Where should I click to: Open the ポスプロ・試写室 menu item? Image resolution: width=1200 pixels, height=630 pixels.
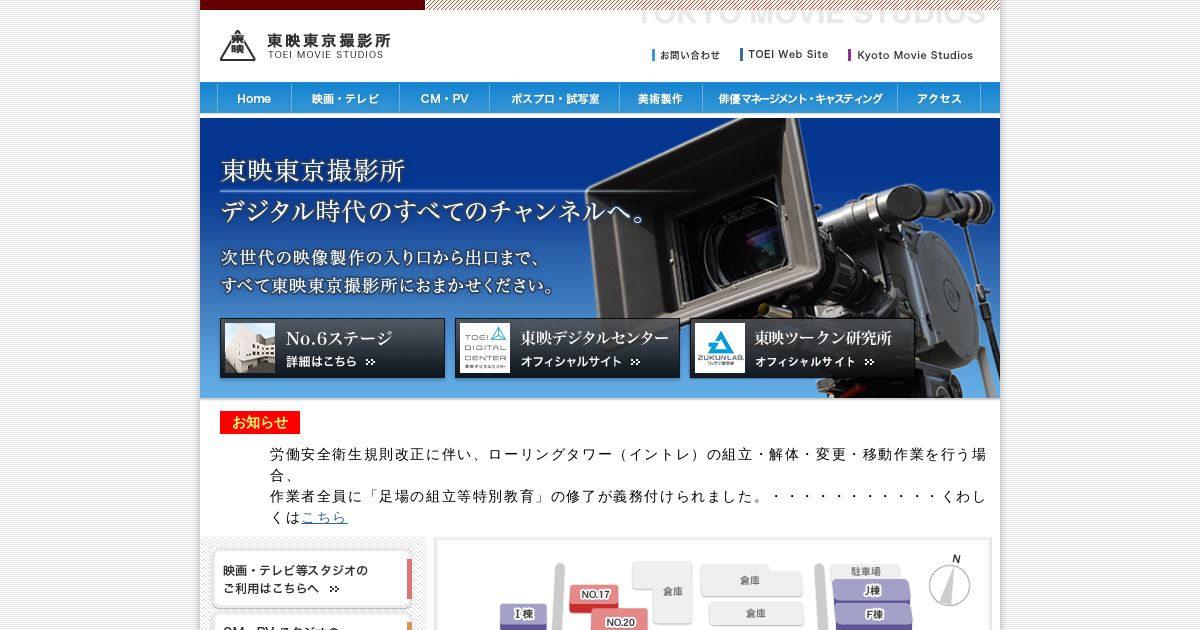[555, 98]
